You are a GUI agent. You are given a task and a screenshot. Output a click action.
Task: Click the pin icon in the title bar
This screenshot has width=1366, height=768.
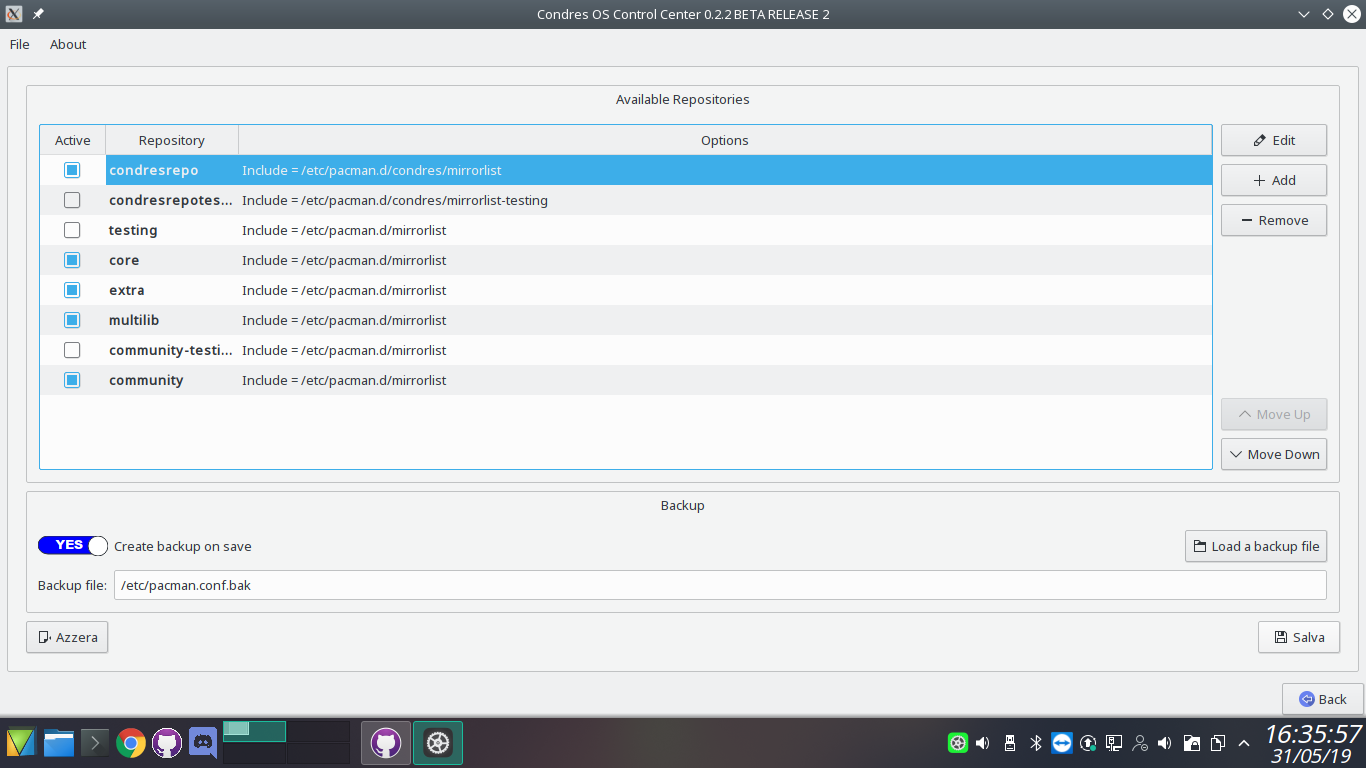point(38,14)
